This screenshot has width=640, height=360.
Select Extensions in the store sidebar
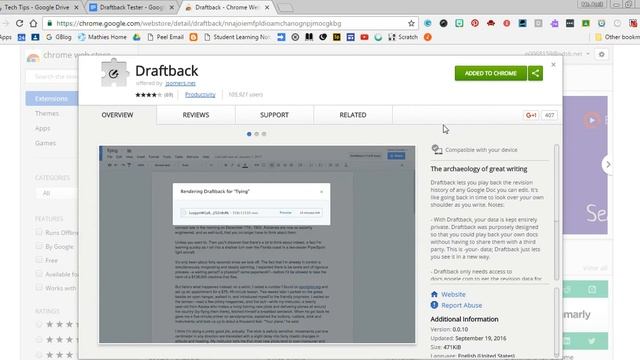[51, 99]
